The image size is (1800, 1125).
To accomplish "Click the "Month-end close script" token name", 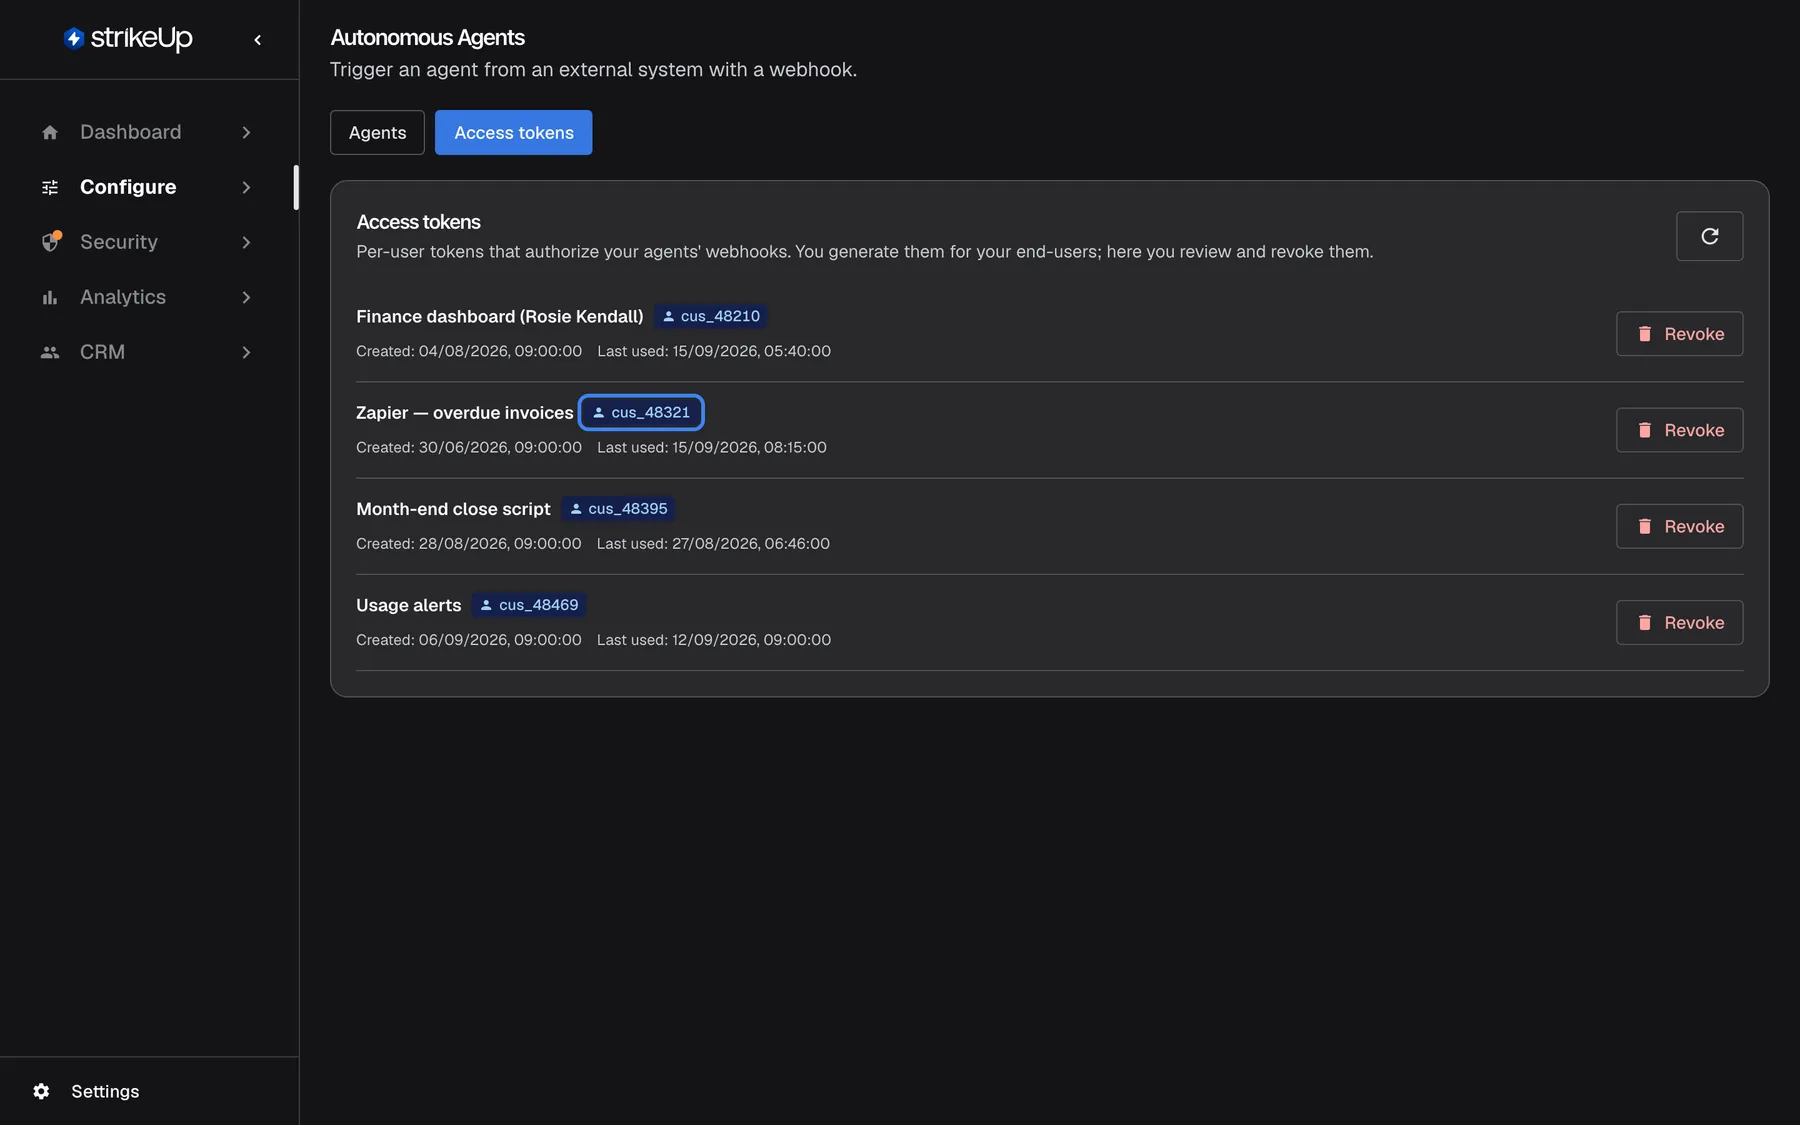I will click(453, 509).
